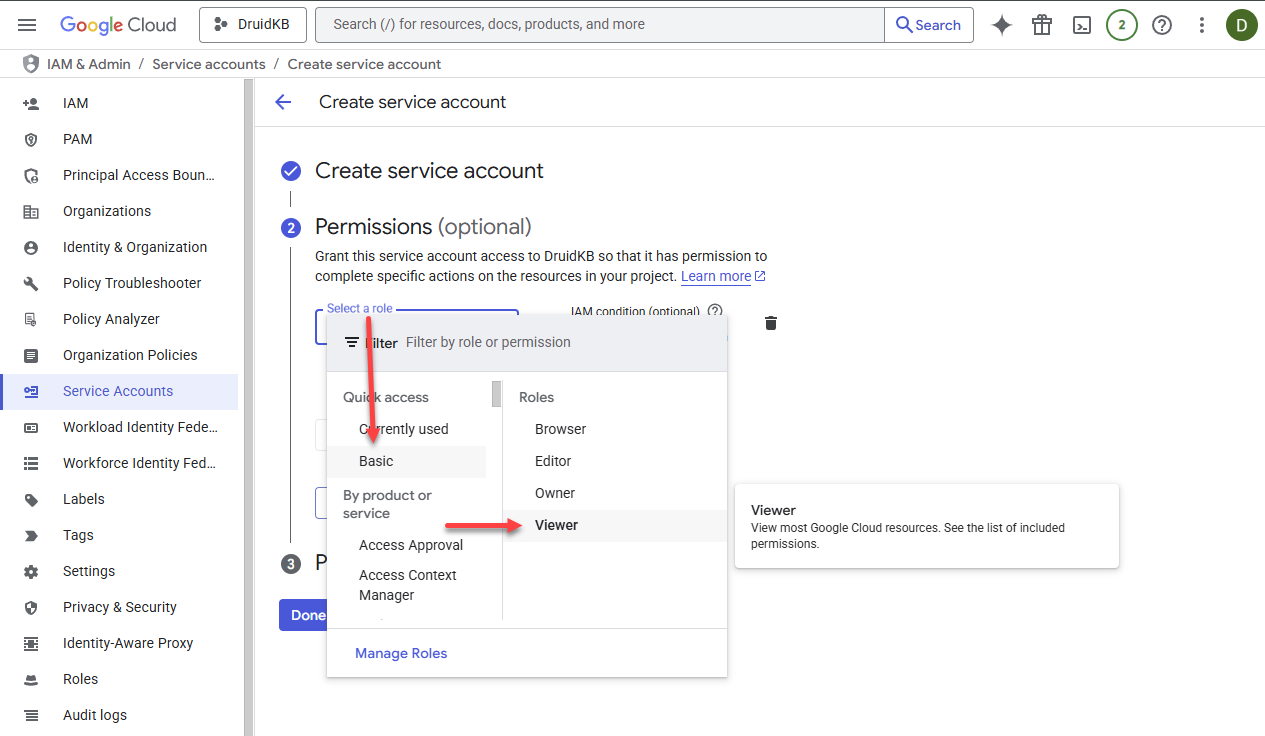Open the notifications badge showing 2

(1122, 25)
